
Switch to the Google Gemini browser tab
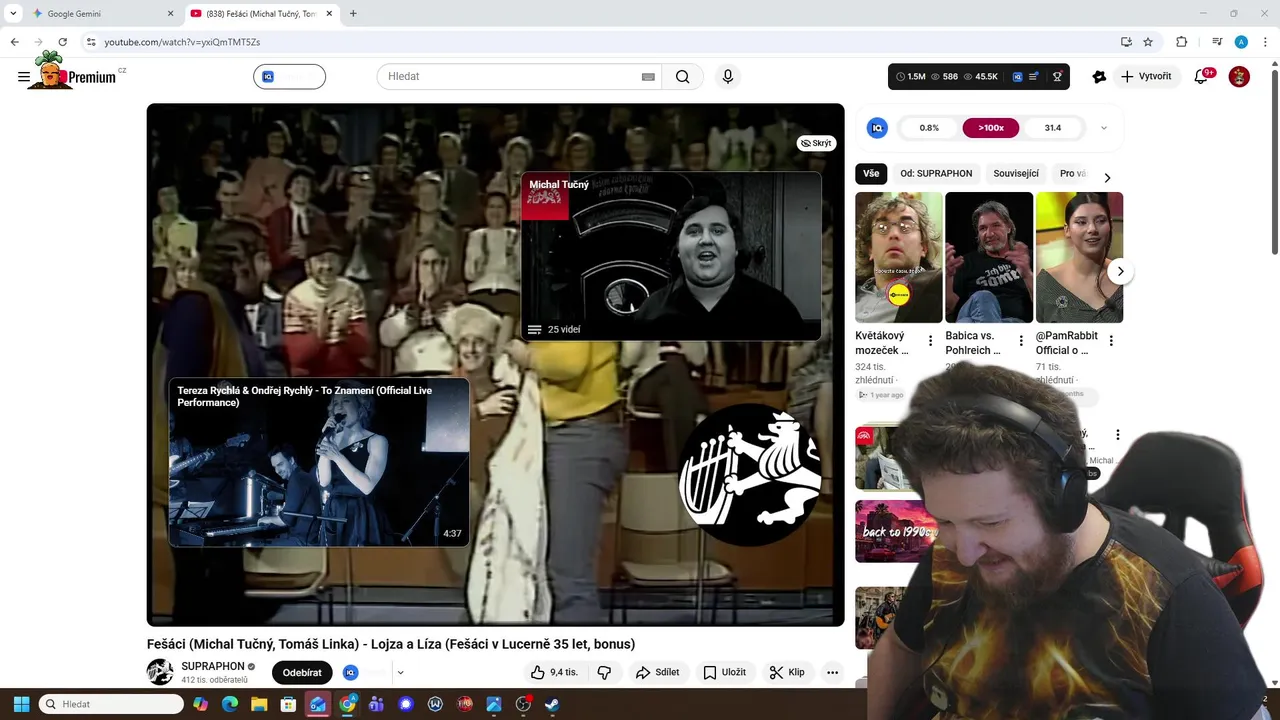[100, 14]
